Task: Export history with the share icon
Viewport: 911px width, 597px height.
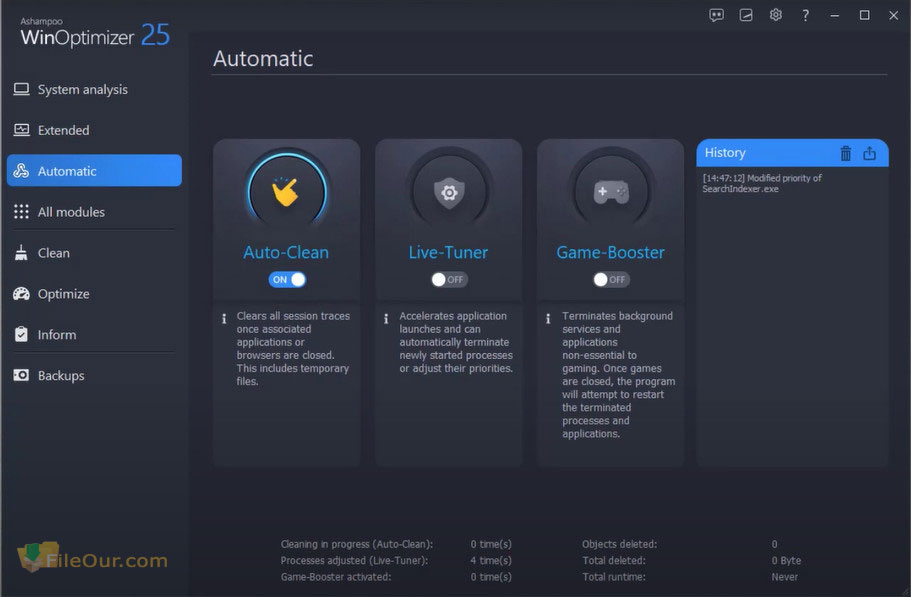Action: 869,153
